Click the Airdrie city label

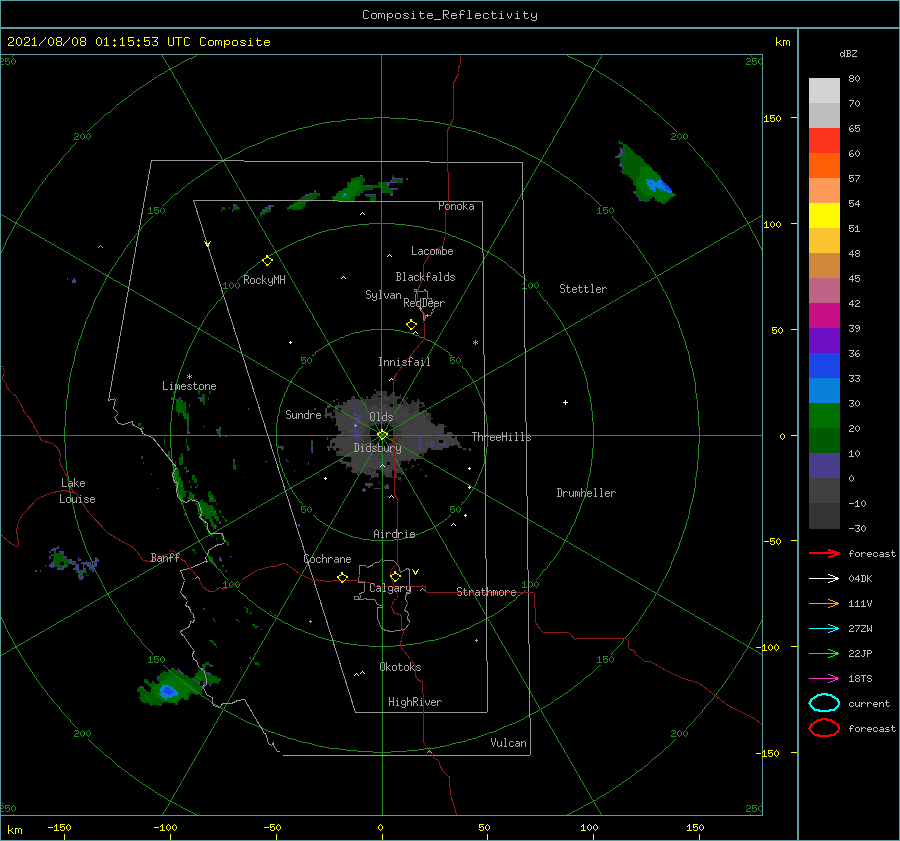[394, 534]
